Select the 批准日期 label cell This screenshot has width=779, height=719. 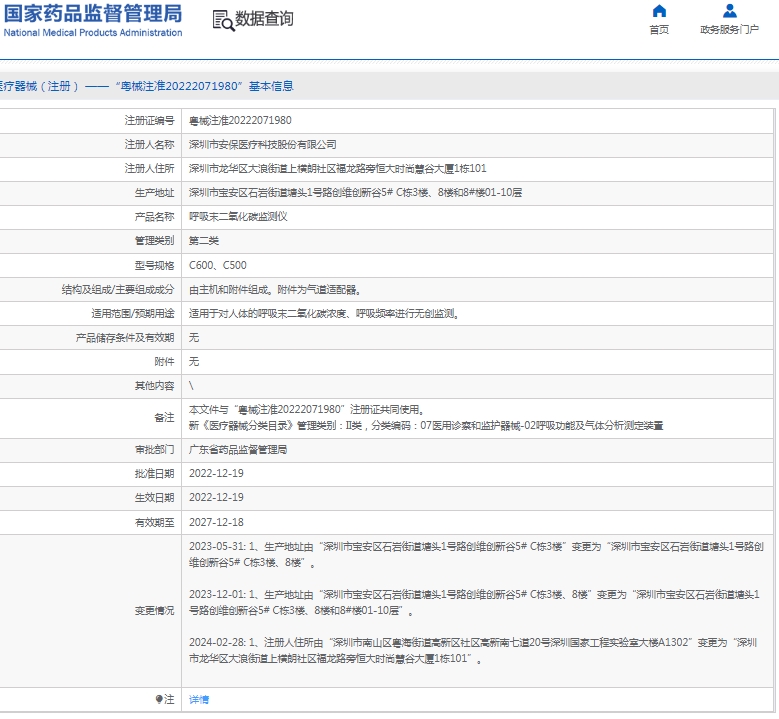pyautogui.click(x=90, y=474)
